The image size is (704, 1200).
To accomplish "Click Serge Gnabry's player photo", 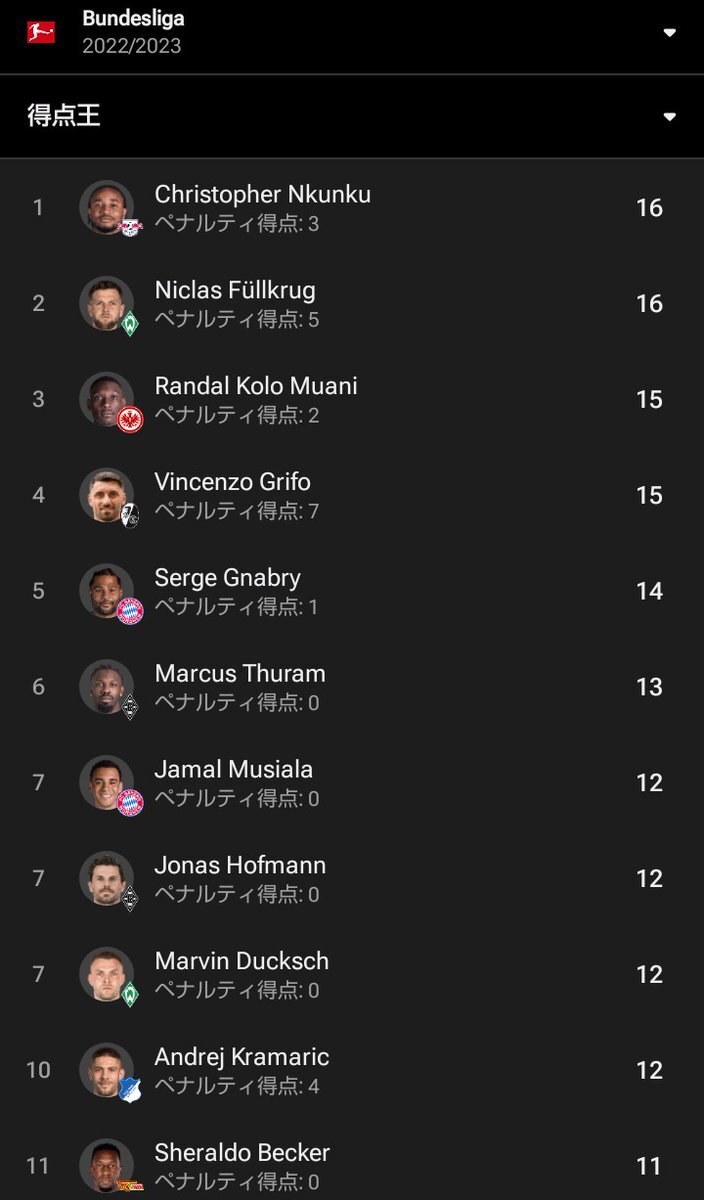I will (x=106, y=590).
